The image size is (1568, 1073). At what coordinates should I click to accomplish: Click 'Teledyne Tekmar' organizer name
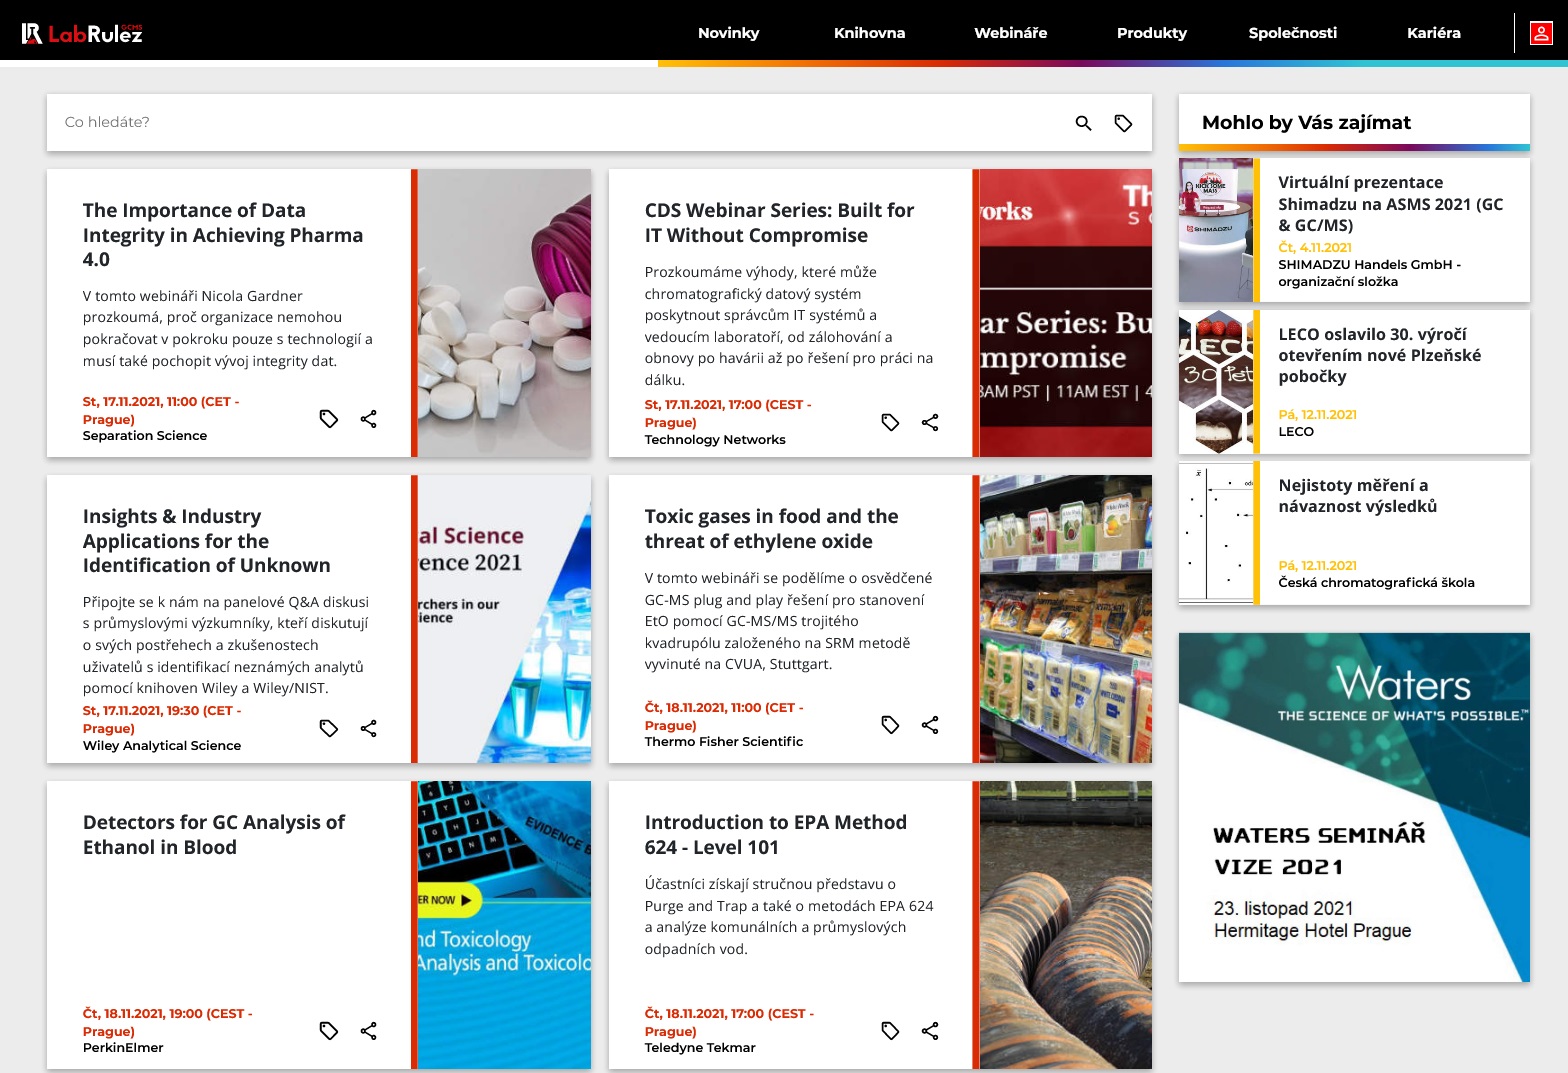(700, 1048)
